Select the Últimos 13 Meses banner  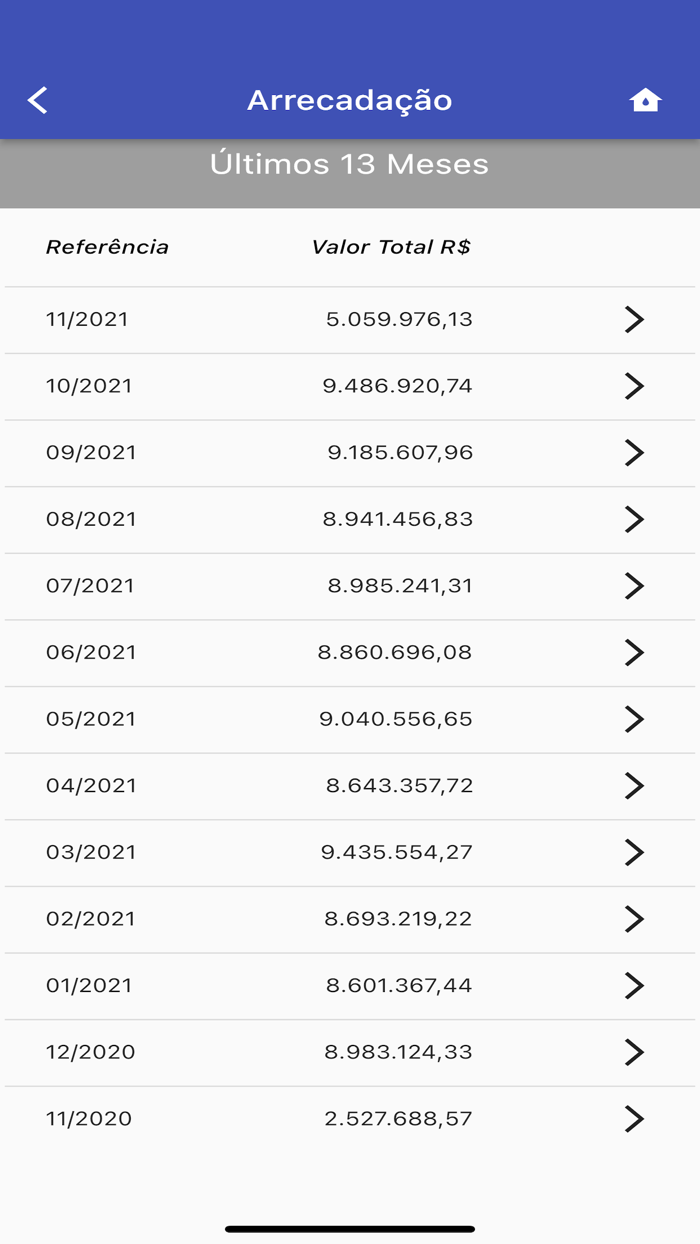tap(350, 164)
